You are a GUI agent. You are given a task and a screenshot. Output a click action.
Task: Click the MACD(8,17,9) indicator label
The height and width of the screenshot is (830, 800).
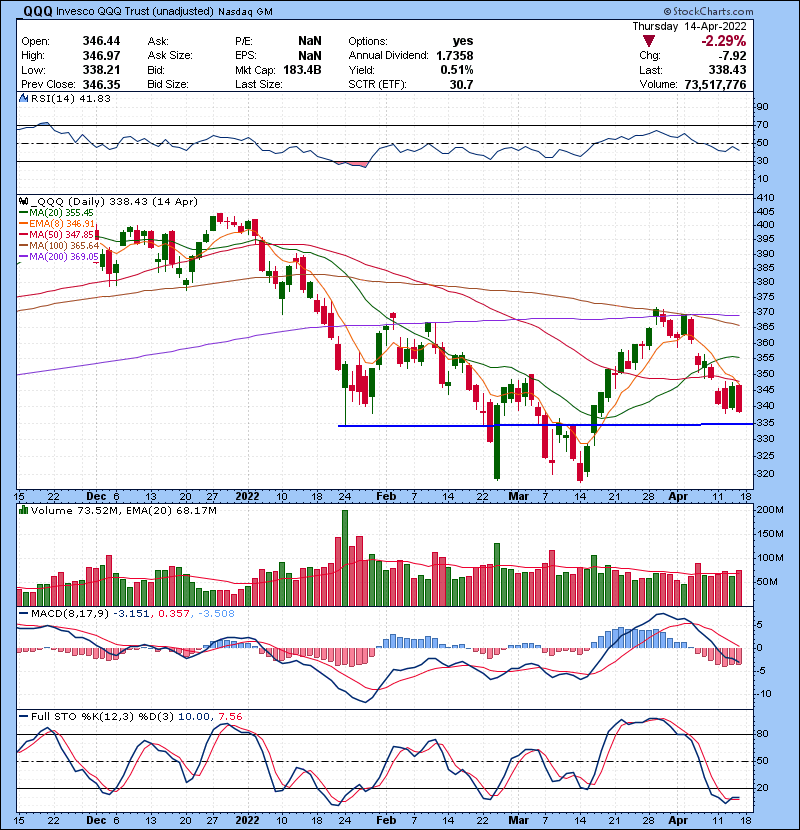(x=70, y=614)
